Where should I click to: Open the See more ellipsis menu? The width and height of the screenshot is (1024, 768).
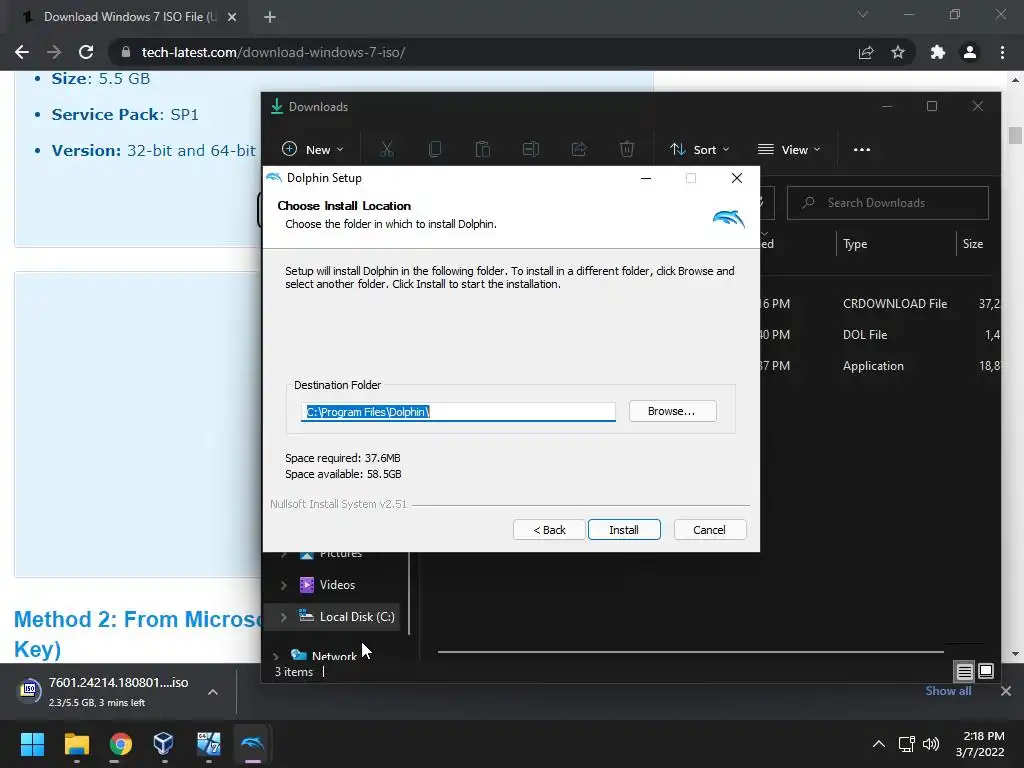pos(861,150)
